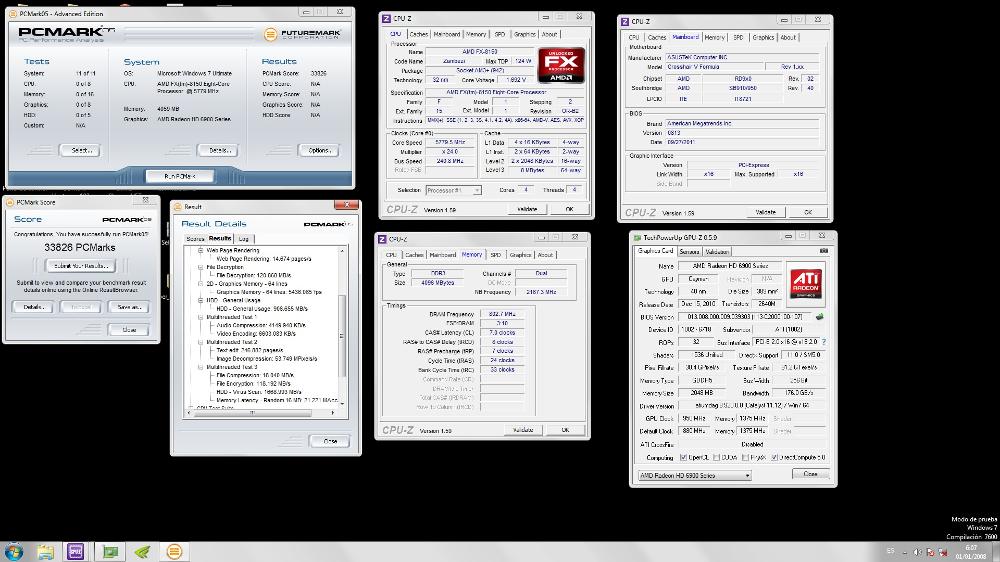Click the Select button under Tests
The width and height of the screenshot is (1000, 562).
pyautogui.click(x=80, y=151)
